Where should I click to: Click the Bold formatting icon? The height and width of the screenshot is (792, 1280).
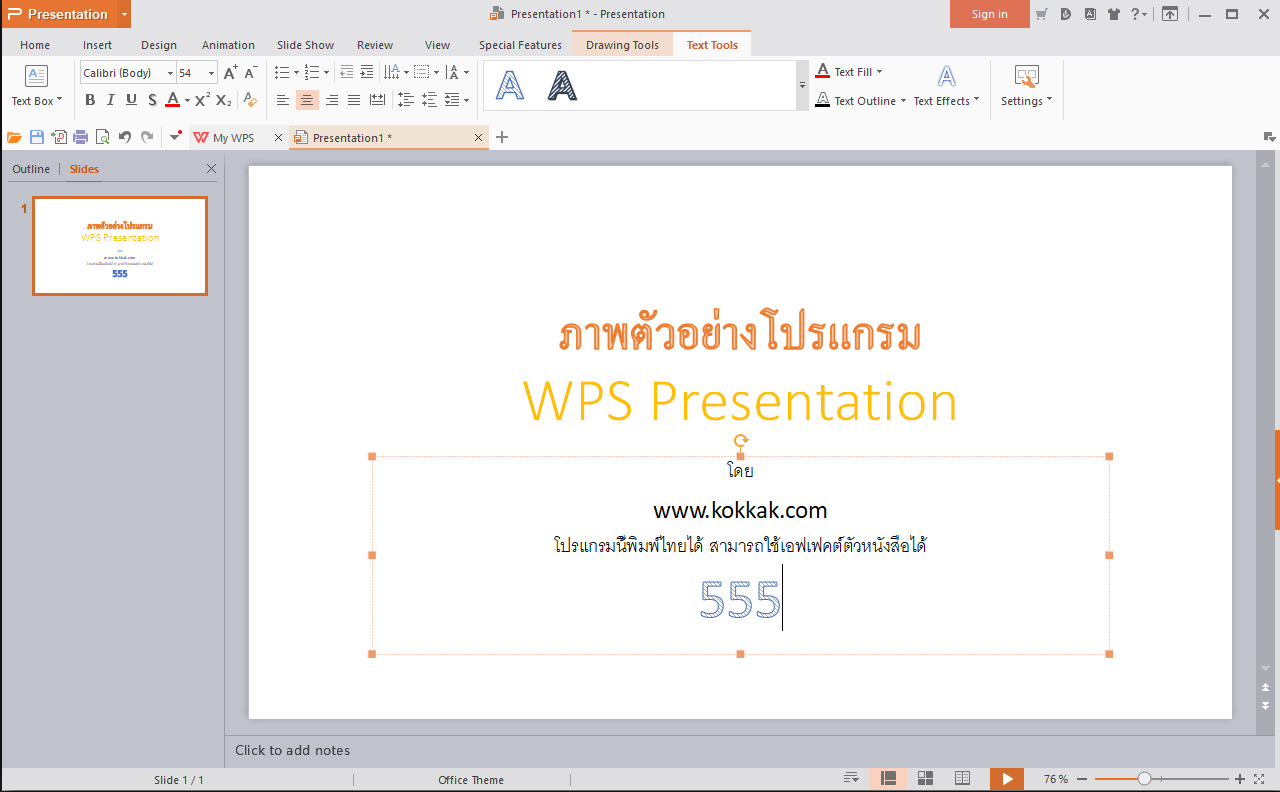pos(90,100)
